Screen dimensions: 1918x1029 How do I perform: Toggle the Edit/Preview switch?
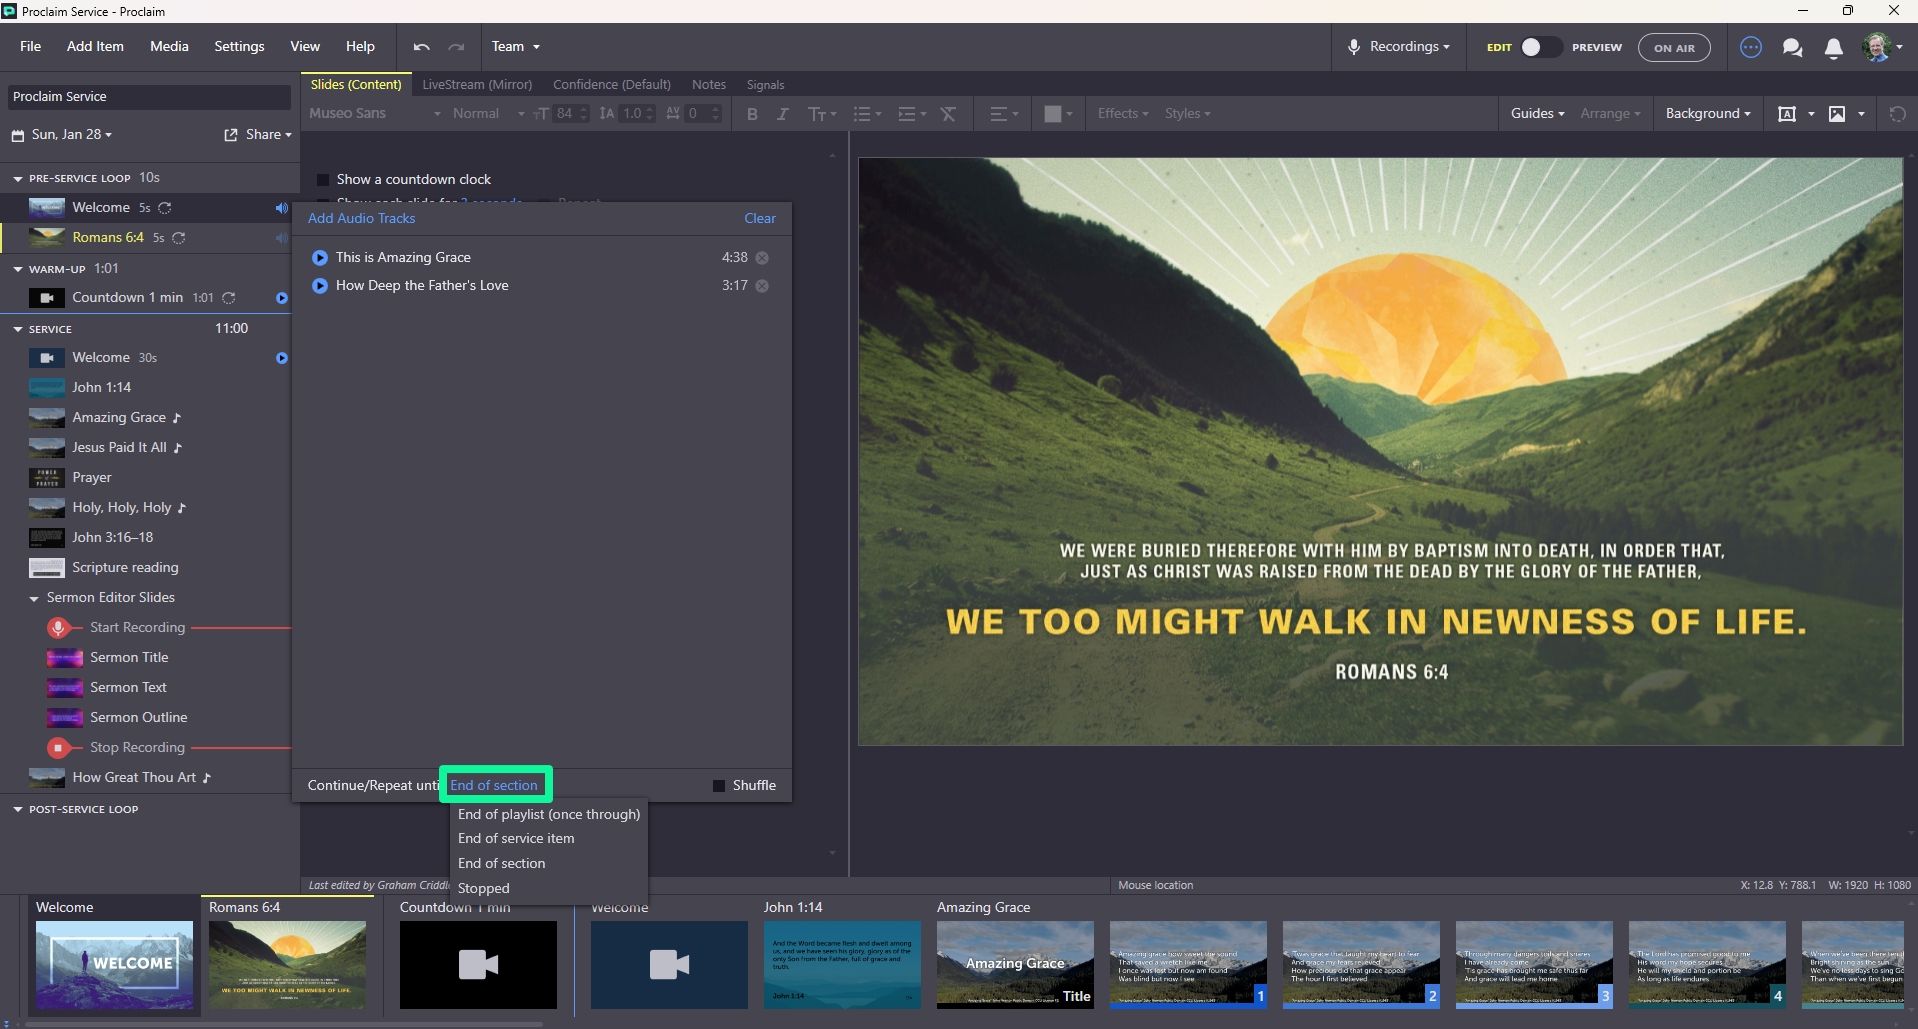pos(1540,47)
